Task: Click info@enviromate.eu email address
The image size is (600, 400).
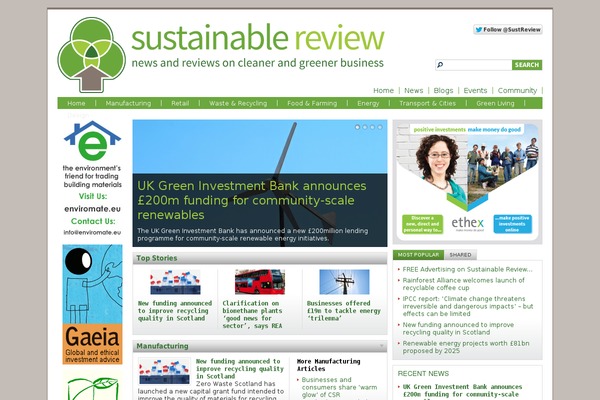Action: pos(92,232)
